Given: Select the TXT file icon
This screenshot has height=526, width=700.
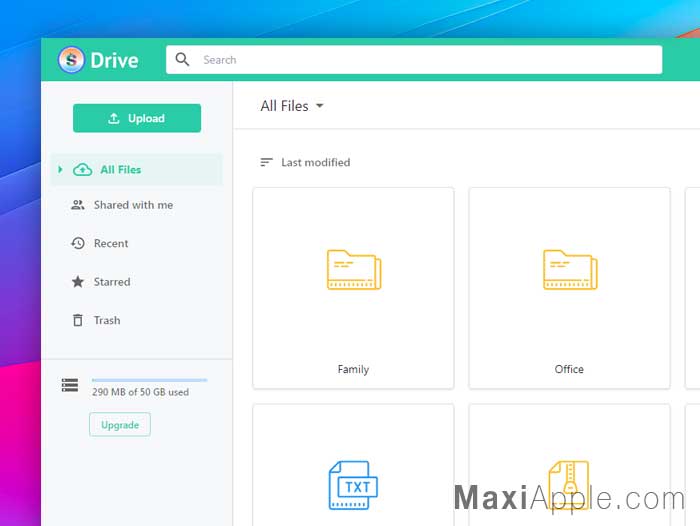Looking at the screenshot, I should 353,485.
